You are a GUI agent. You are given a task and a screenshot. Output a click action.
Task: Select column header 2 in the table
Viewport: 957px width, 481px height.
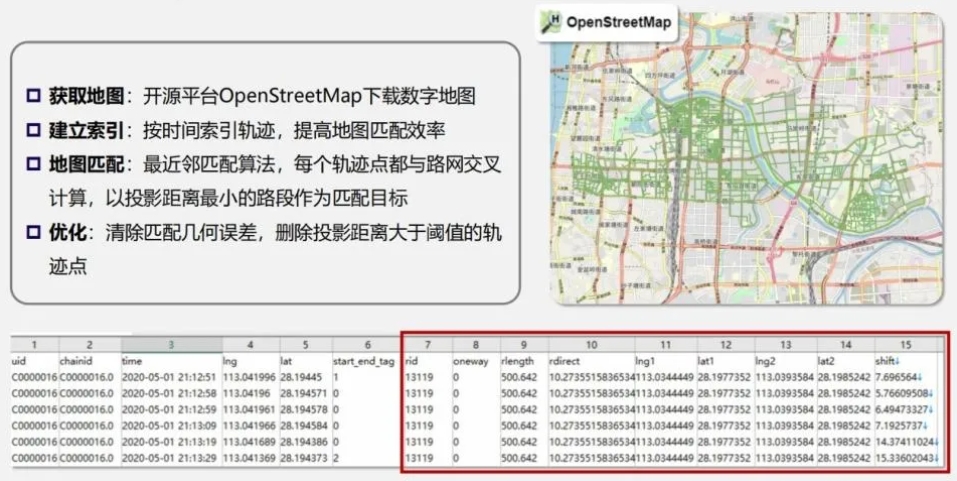(x=90, y=345)
